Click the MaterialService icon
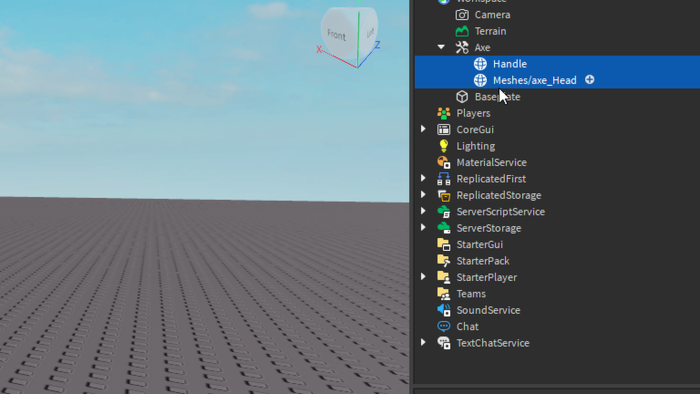The height and width of the screenshot is (394, 700). [443, 162]
